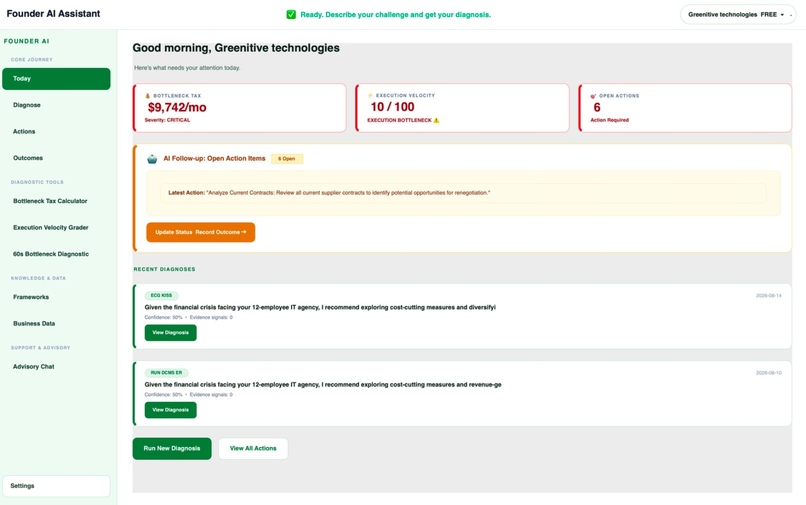Click the AI Follow-up: Open Action Items heading
This screenshot has height=505, width=806.
[214, 158]
